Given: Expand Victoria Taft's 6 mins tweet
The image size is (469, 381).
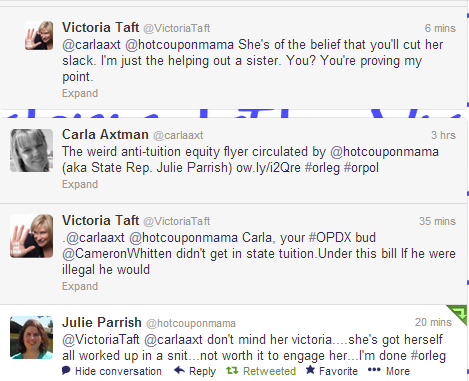Looking at the screenshot, I should pyautogui.click(x=80, y=93).
